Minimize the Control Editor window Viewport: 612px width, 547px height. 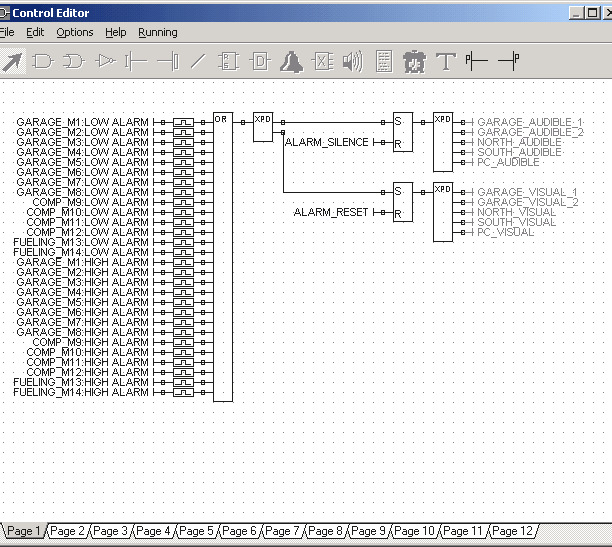(576, 13)
